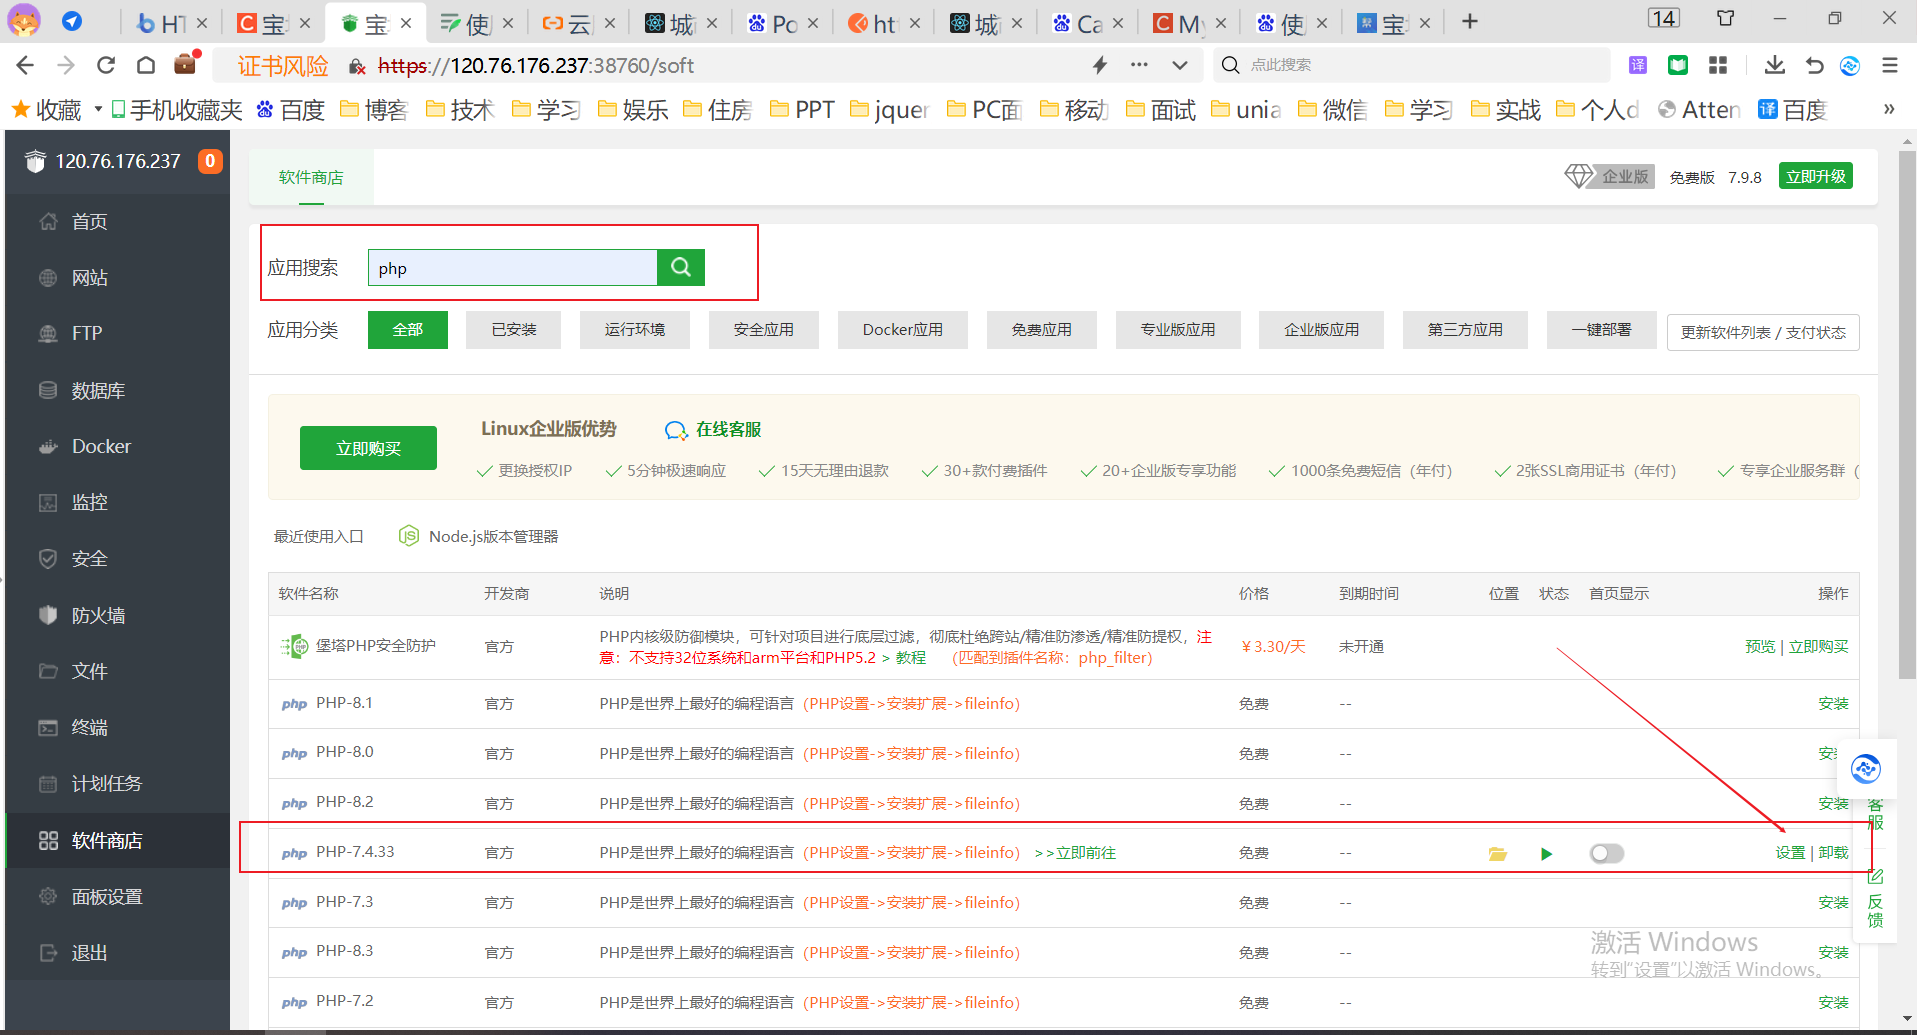Open the browser downloads icon

[1774, 65]
